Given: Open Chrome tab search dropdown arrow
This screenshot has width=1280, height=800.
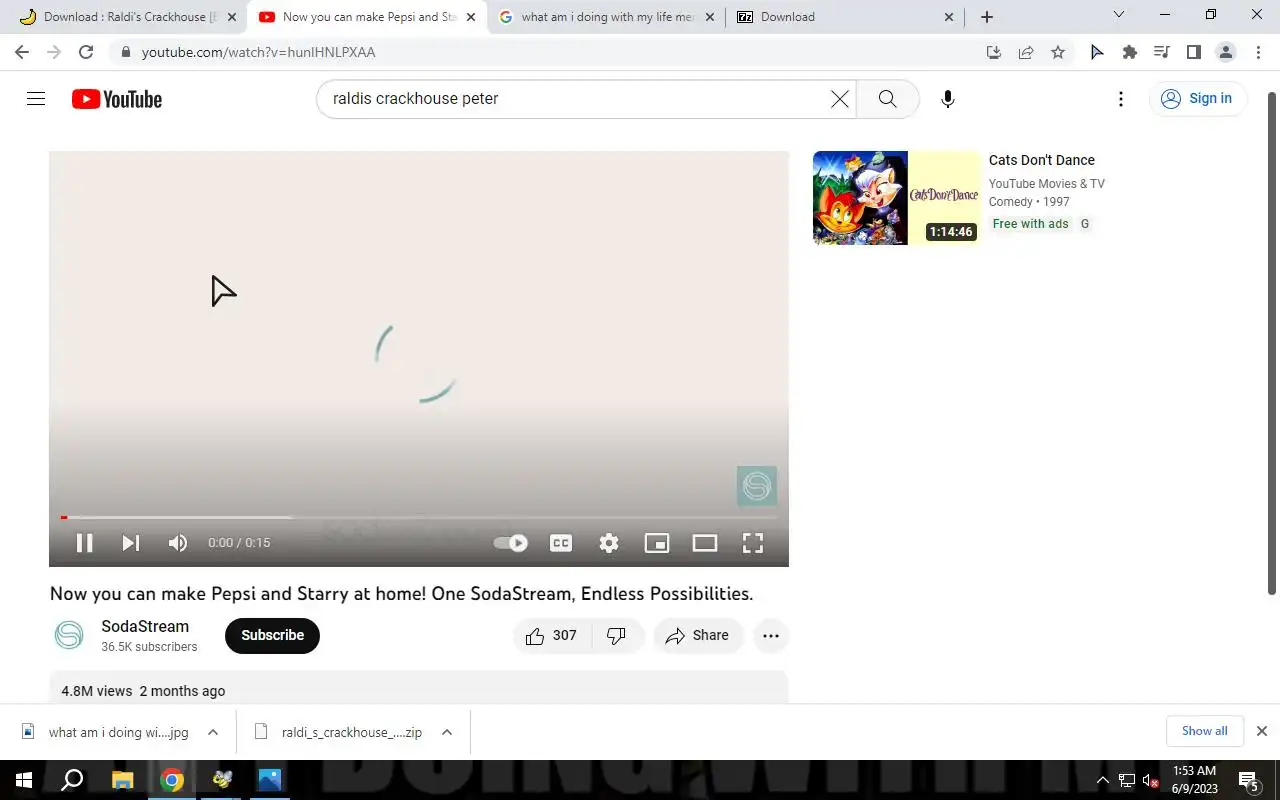Looking at the screenshot, I should tap(1119, 15).
